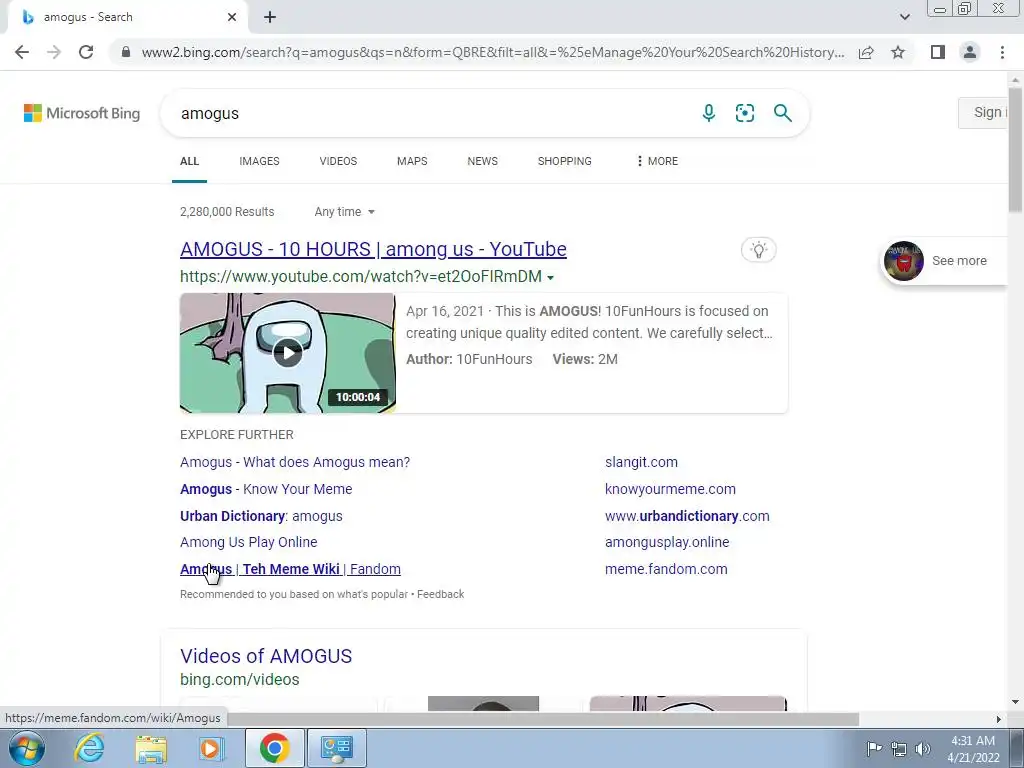Open the Chrome three-dot menu
The width and height of the screenshot is (1024, 768).
coord(1002,52)
